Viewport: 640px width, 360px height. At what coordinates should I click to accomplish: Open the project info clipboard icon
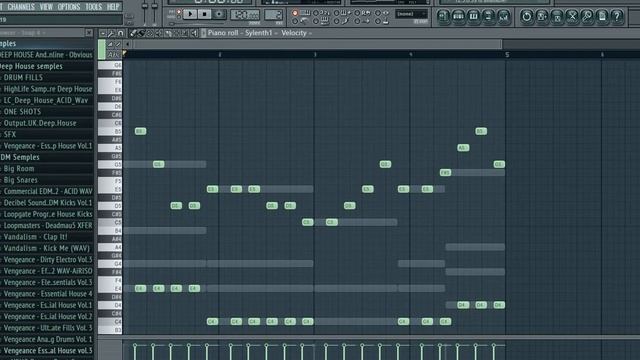coord(602,16)
